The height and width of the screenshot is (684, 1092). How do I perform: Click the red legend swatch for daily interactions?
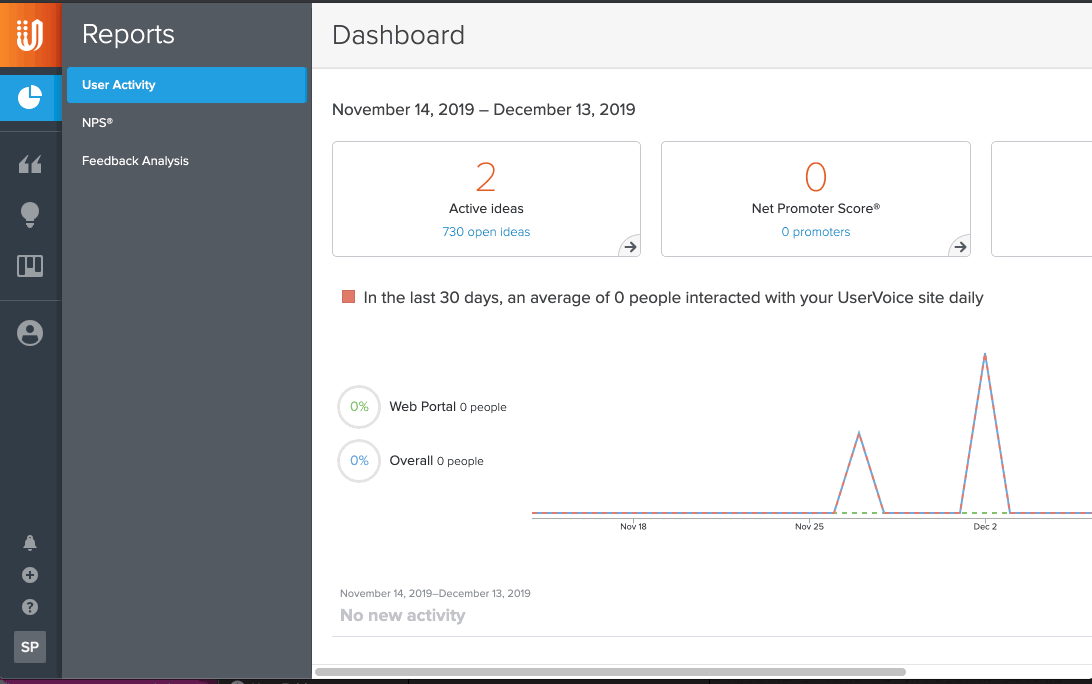[x=348, y=297]
